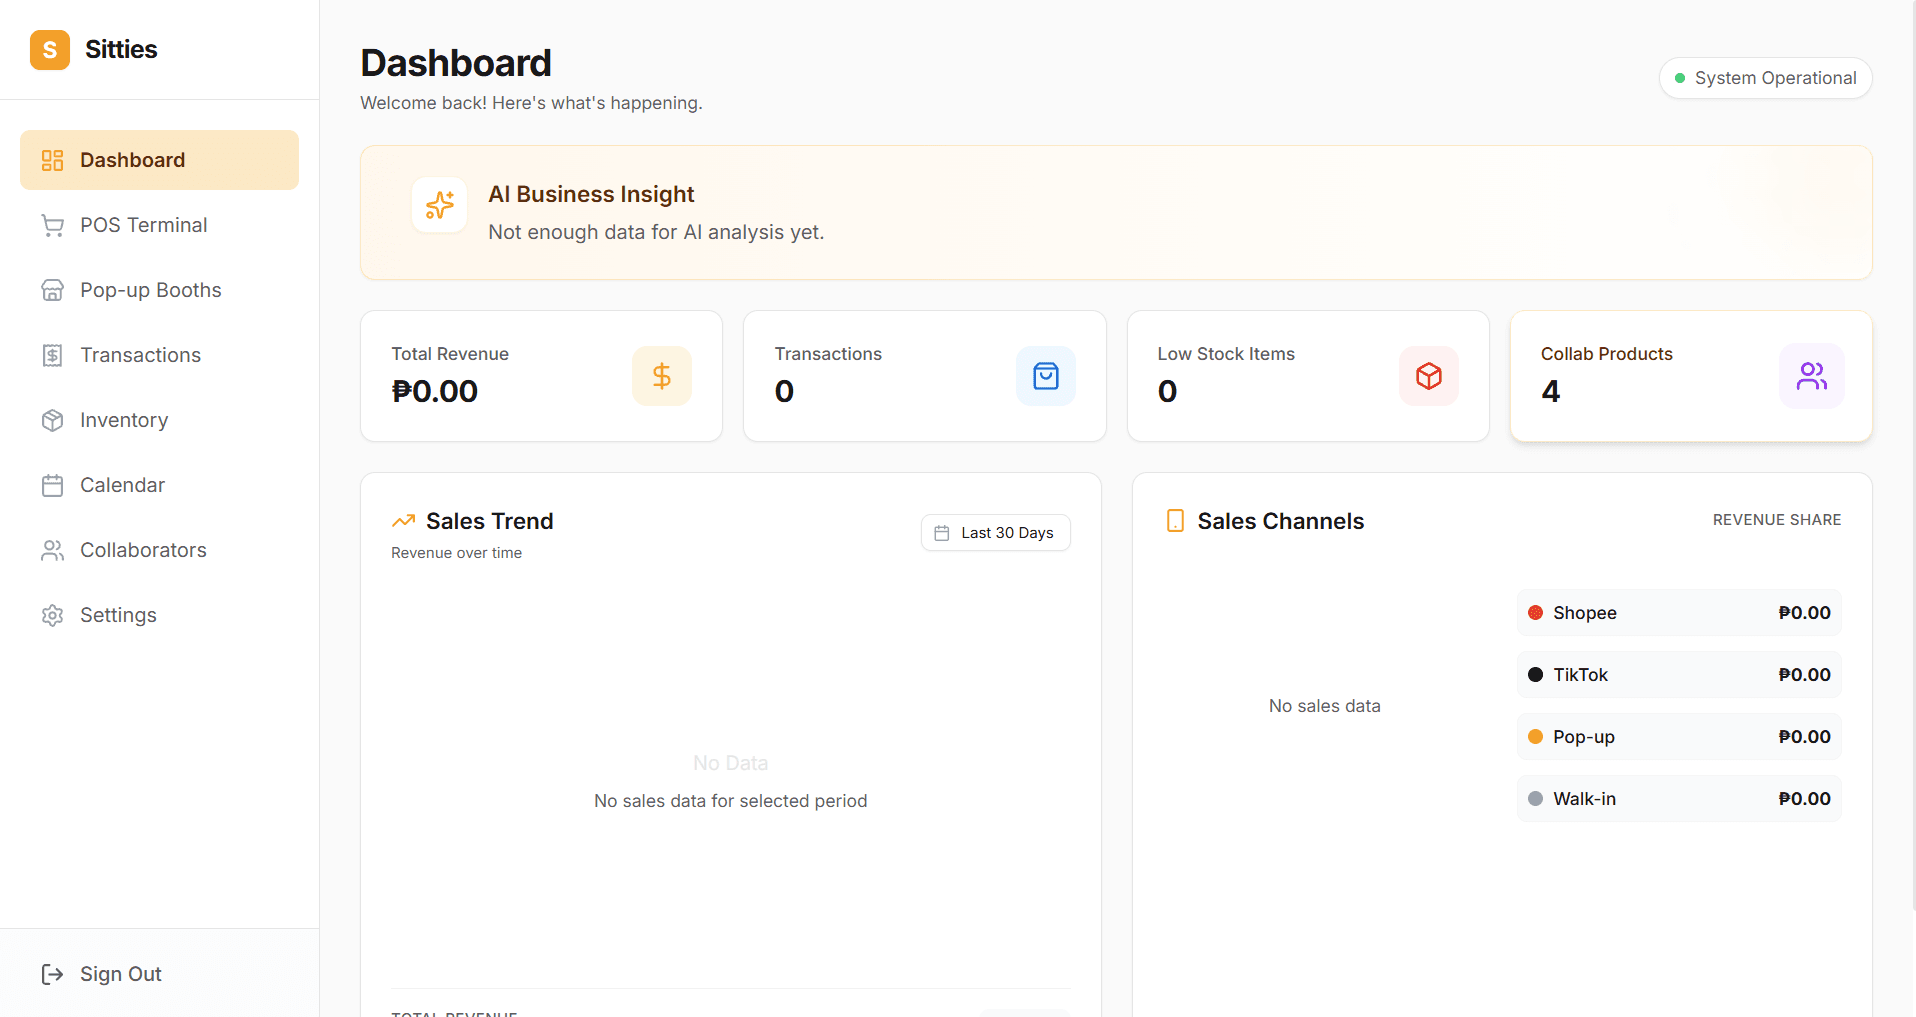Click the Total Revenue card
Viewport: 1916px width, 1017px height.
[541, 376]
